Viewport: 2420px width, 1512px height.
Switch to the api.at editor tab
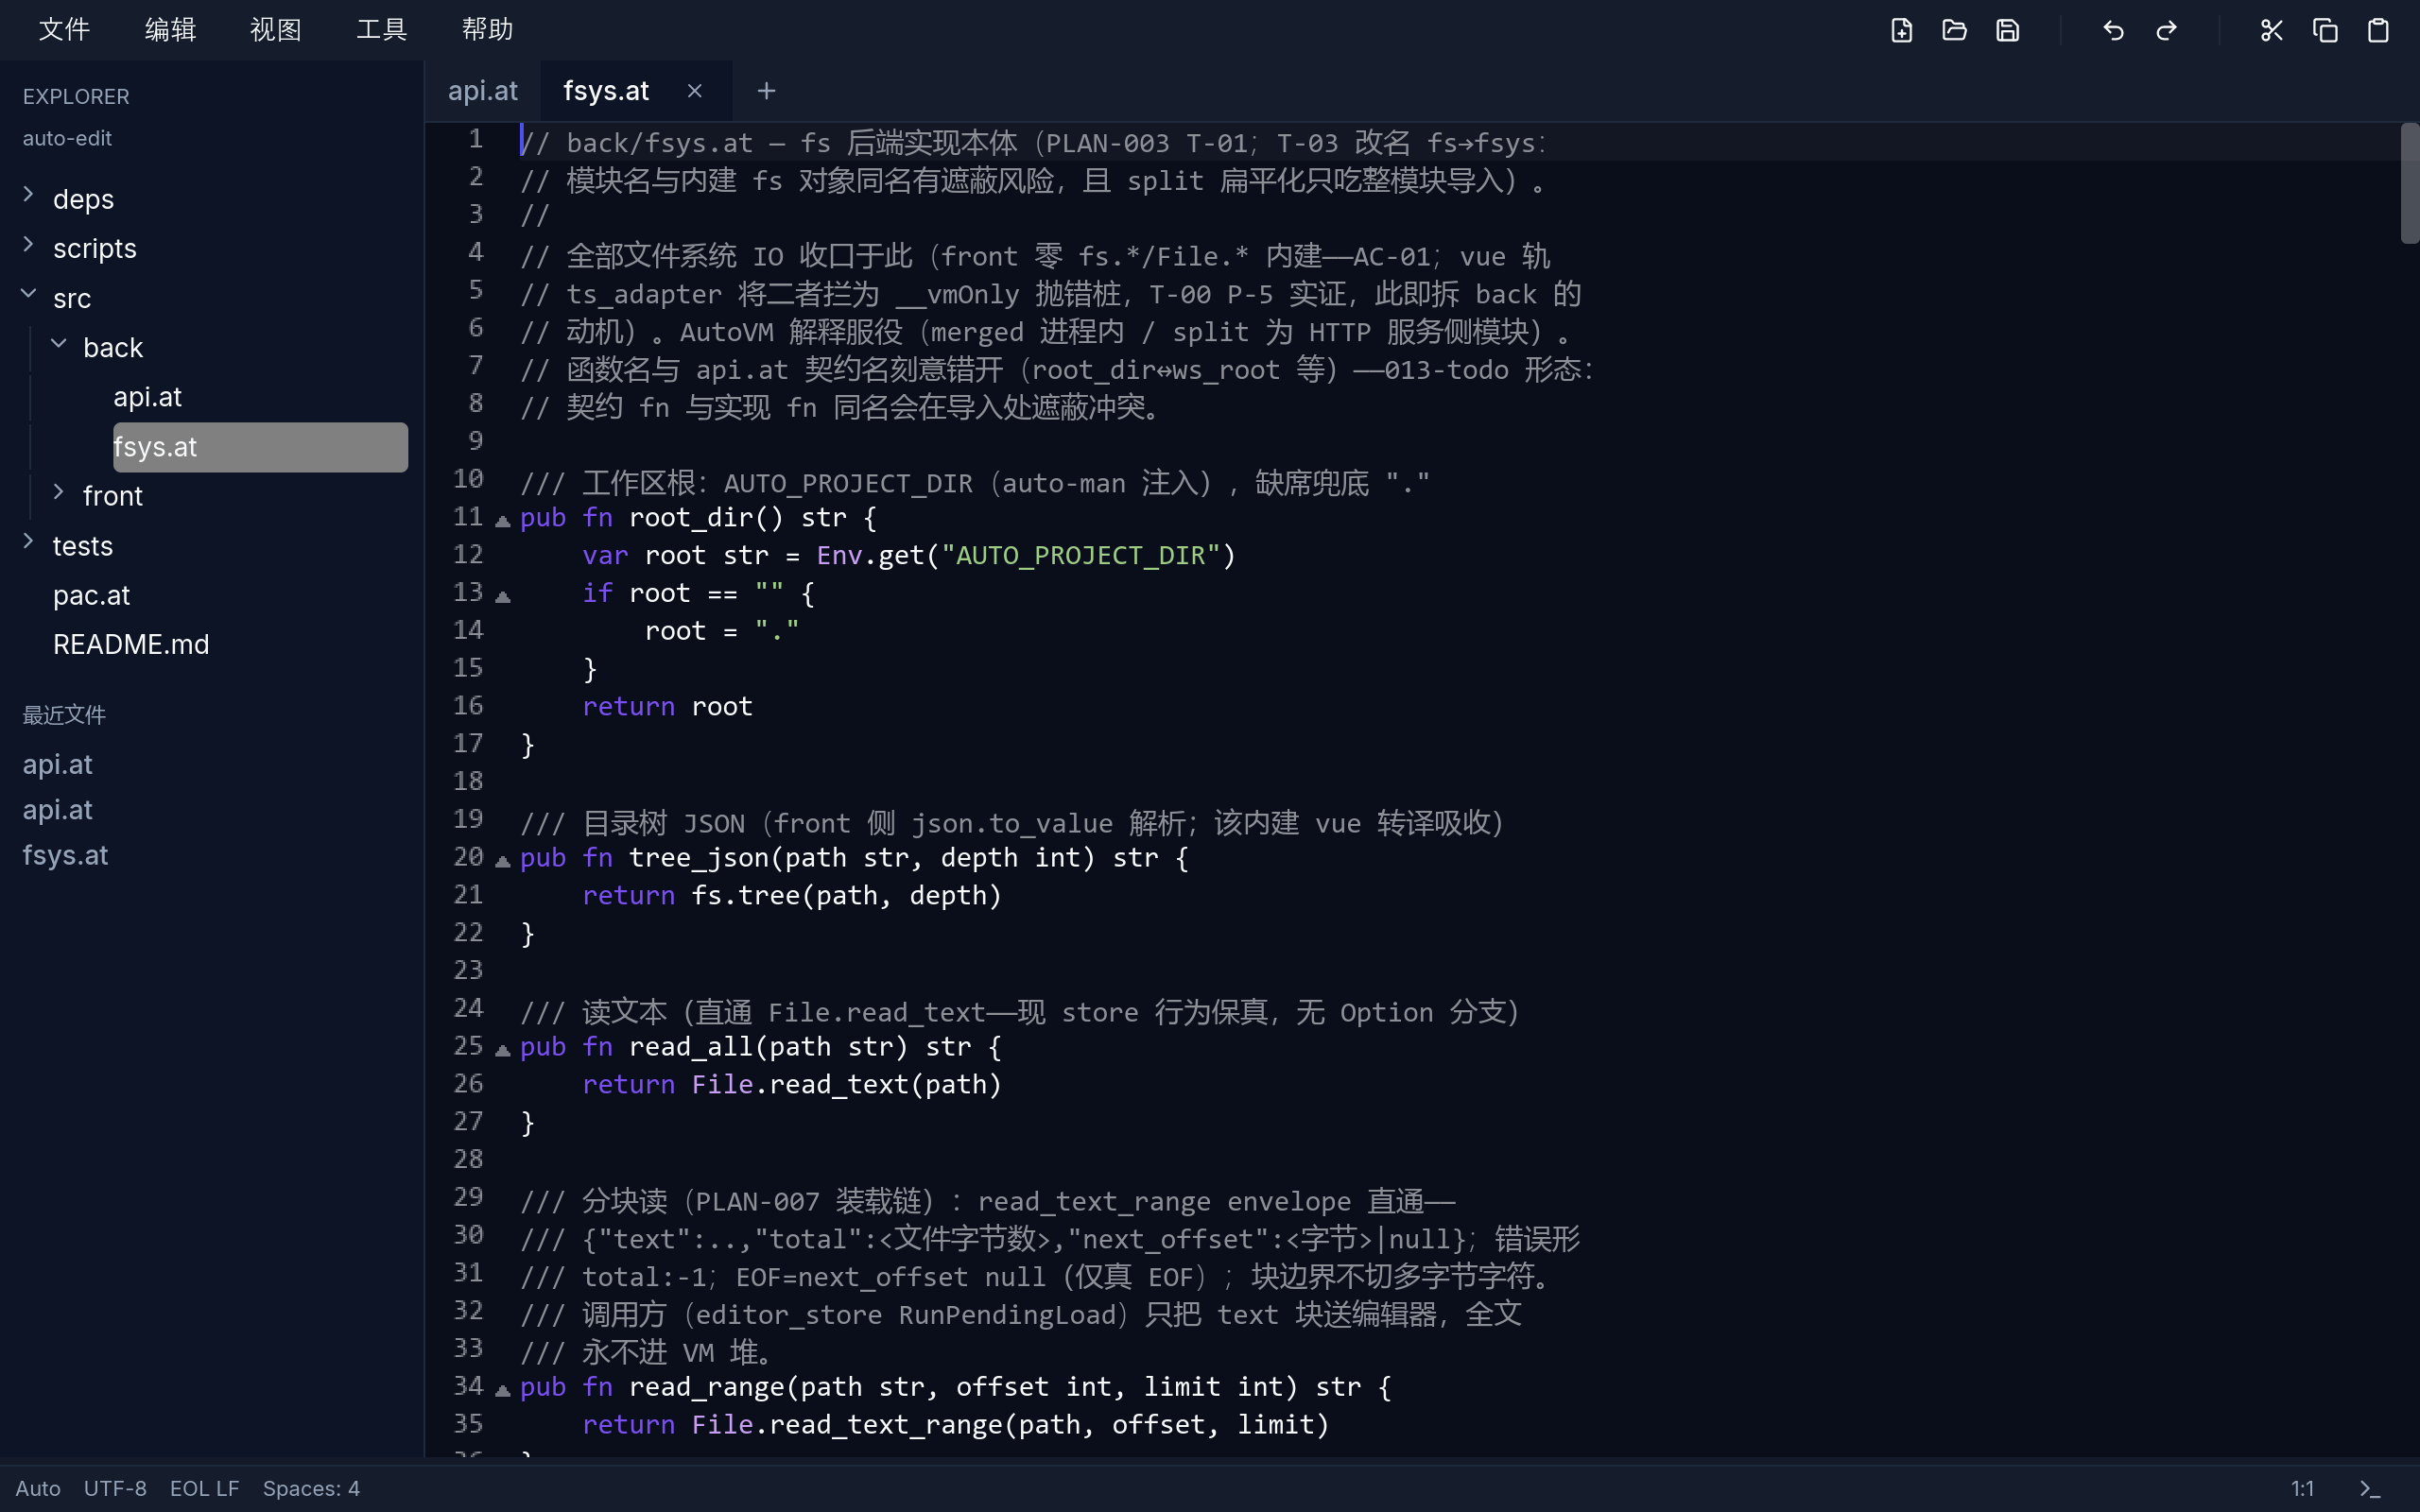point(483,91)
